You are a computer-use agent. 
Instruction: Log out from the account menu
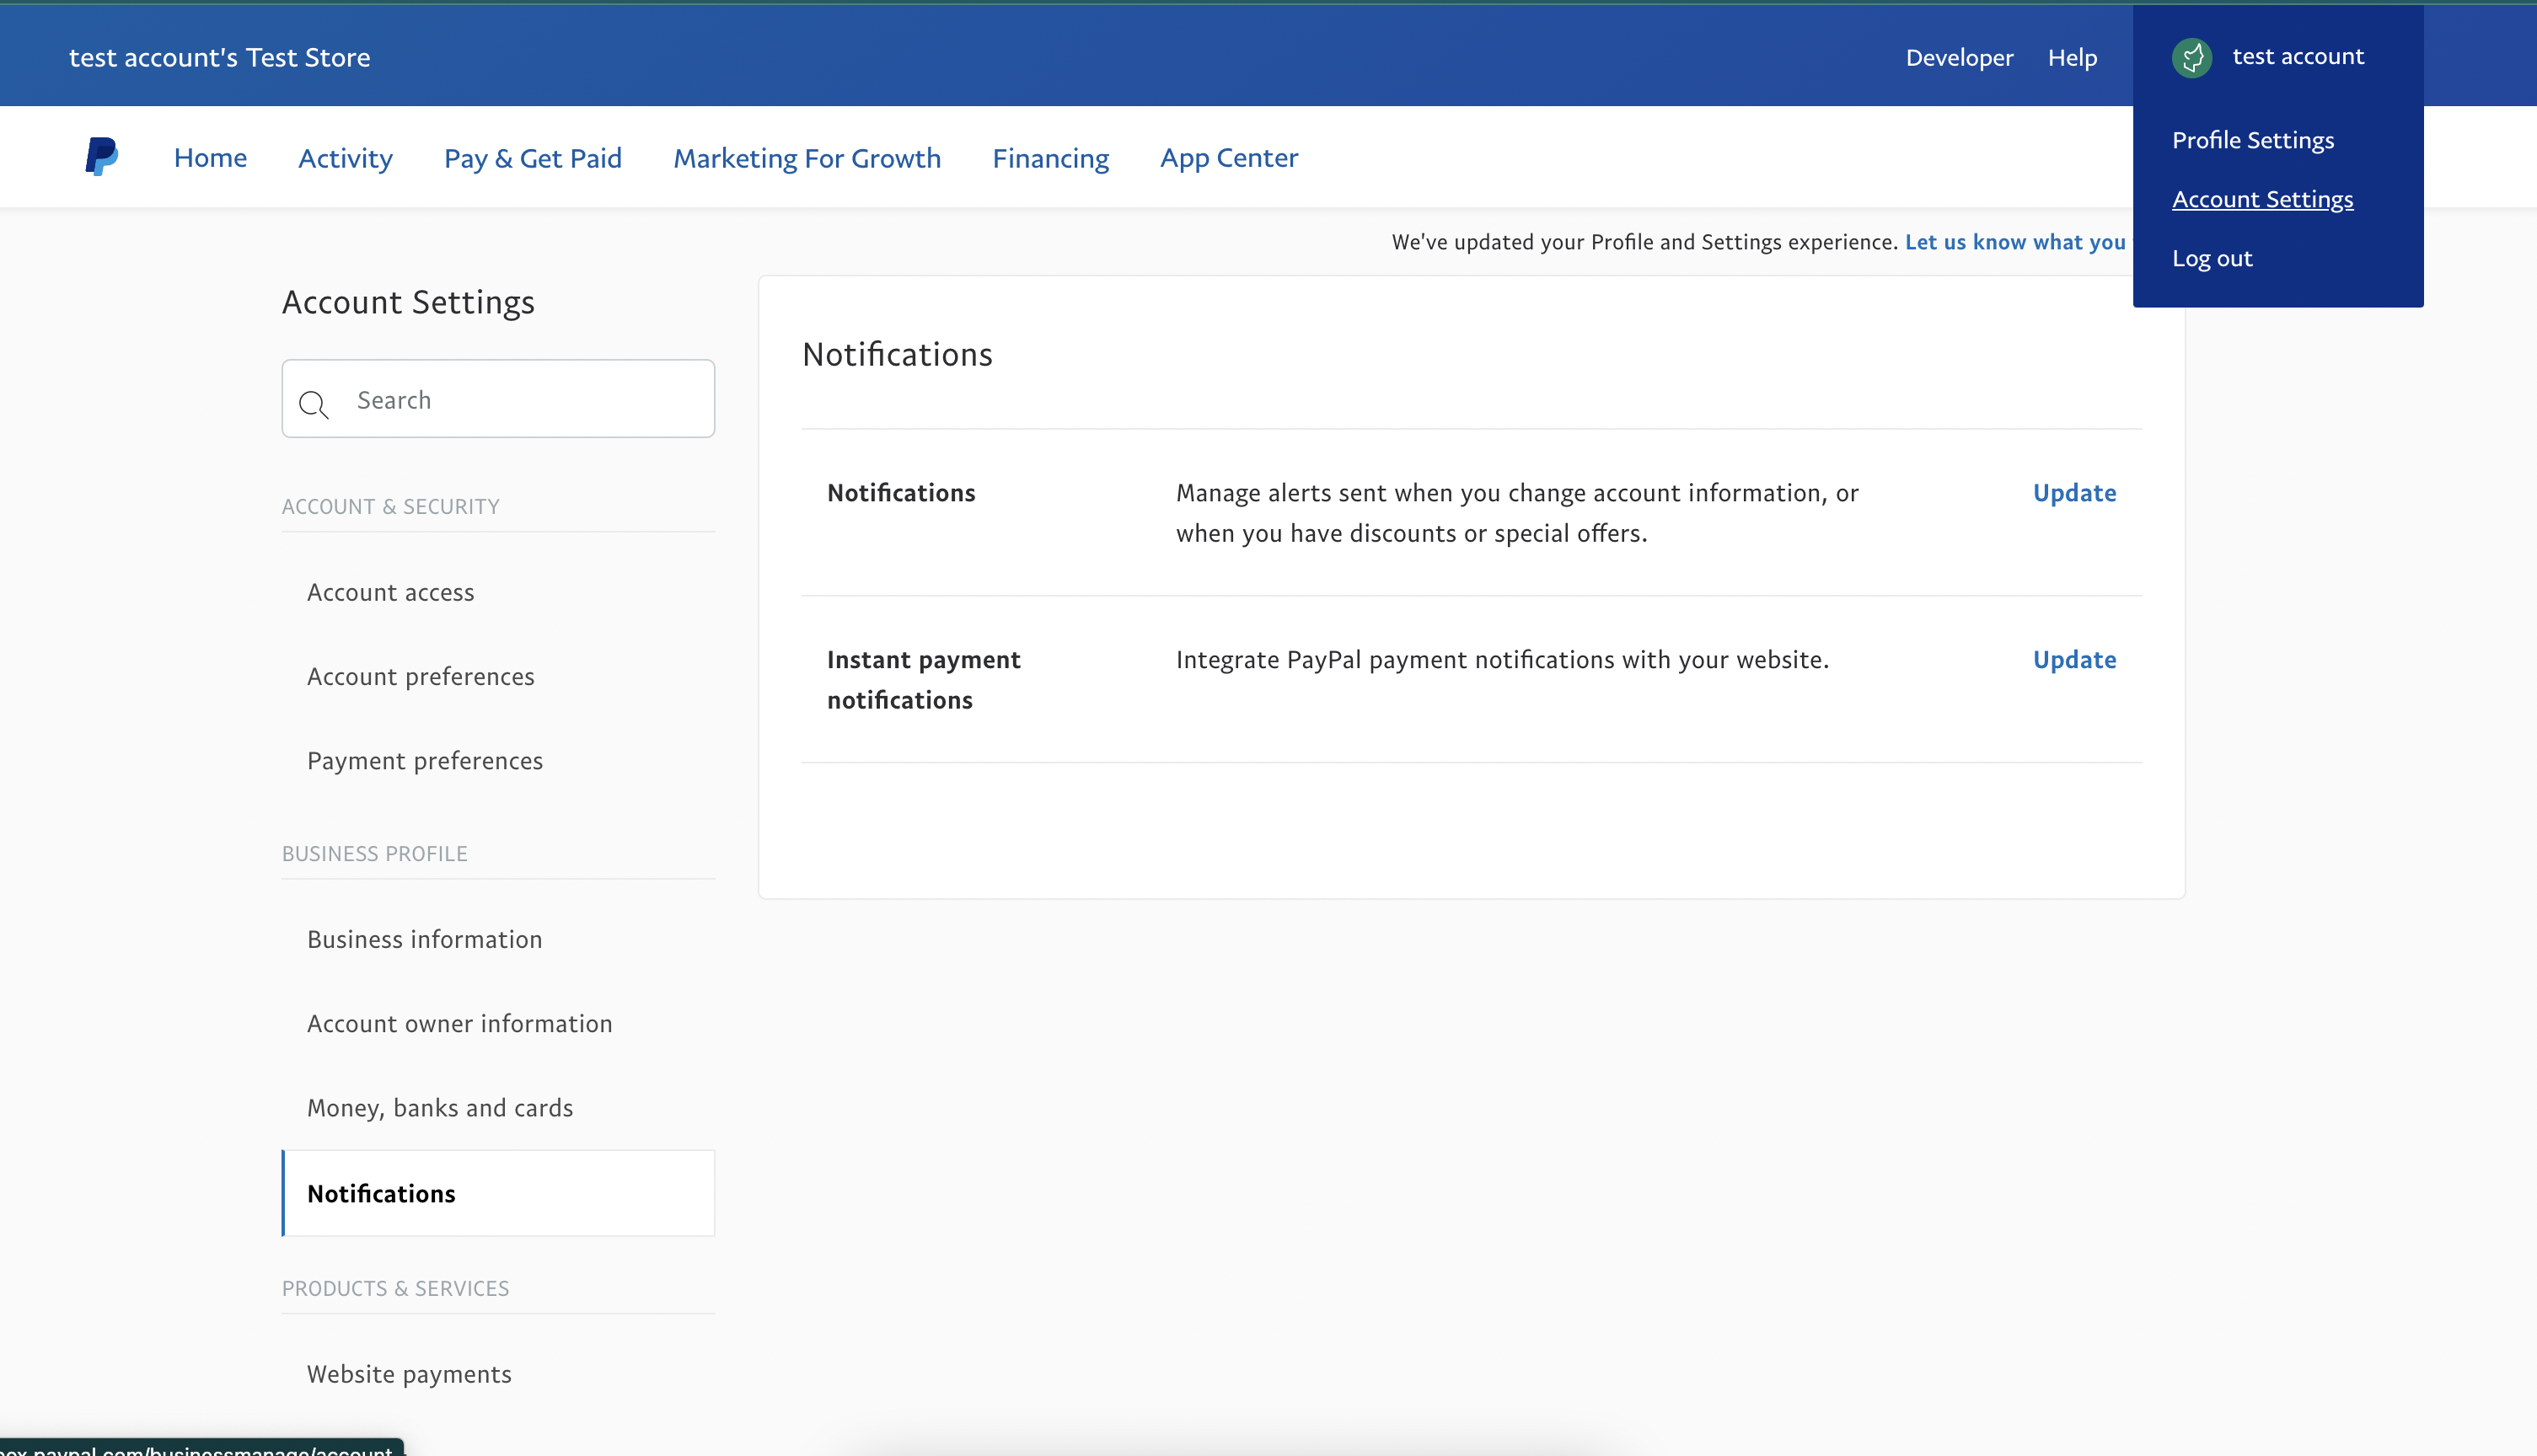pos(2211,258)
